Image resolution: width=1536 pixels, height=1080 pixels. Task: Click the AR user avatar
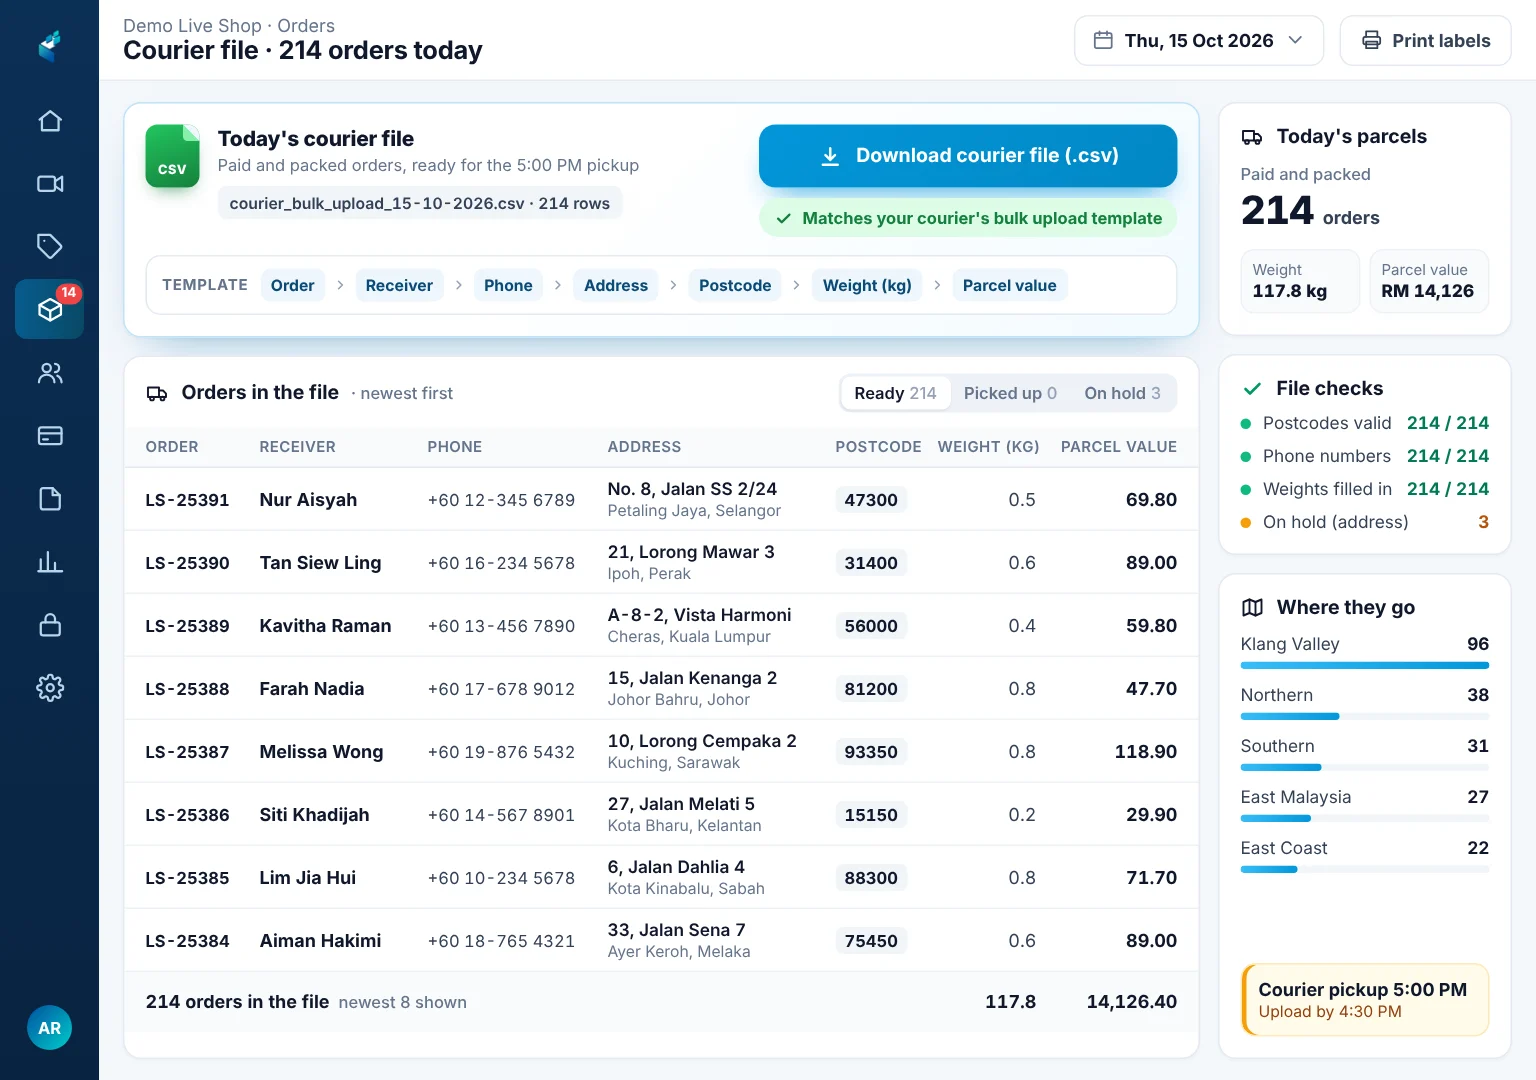pyautogui.click(x=50, y=1028)
